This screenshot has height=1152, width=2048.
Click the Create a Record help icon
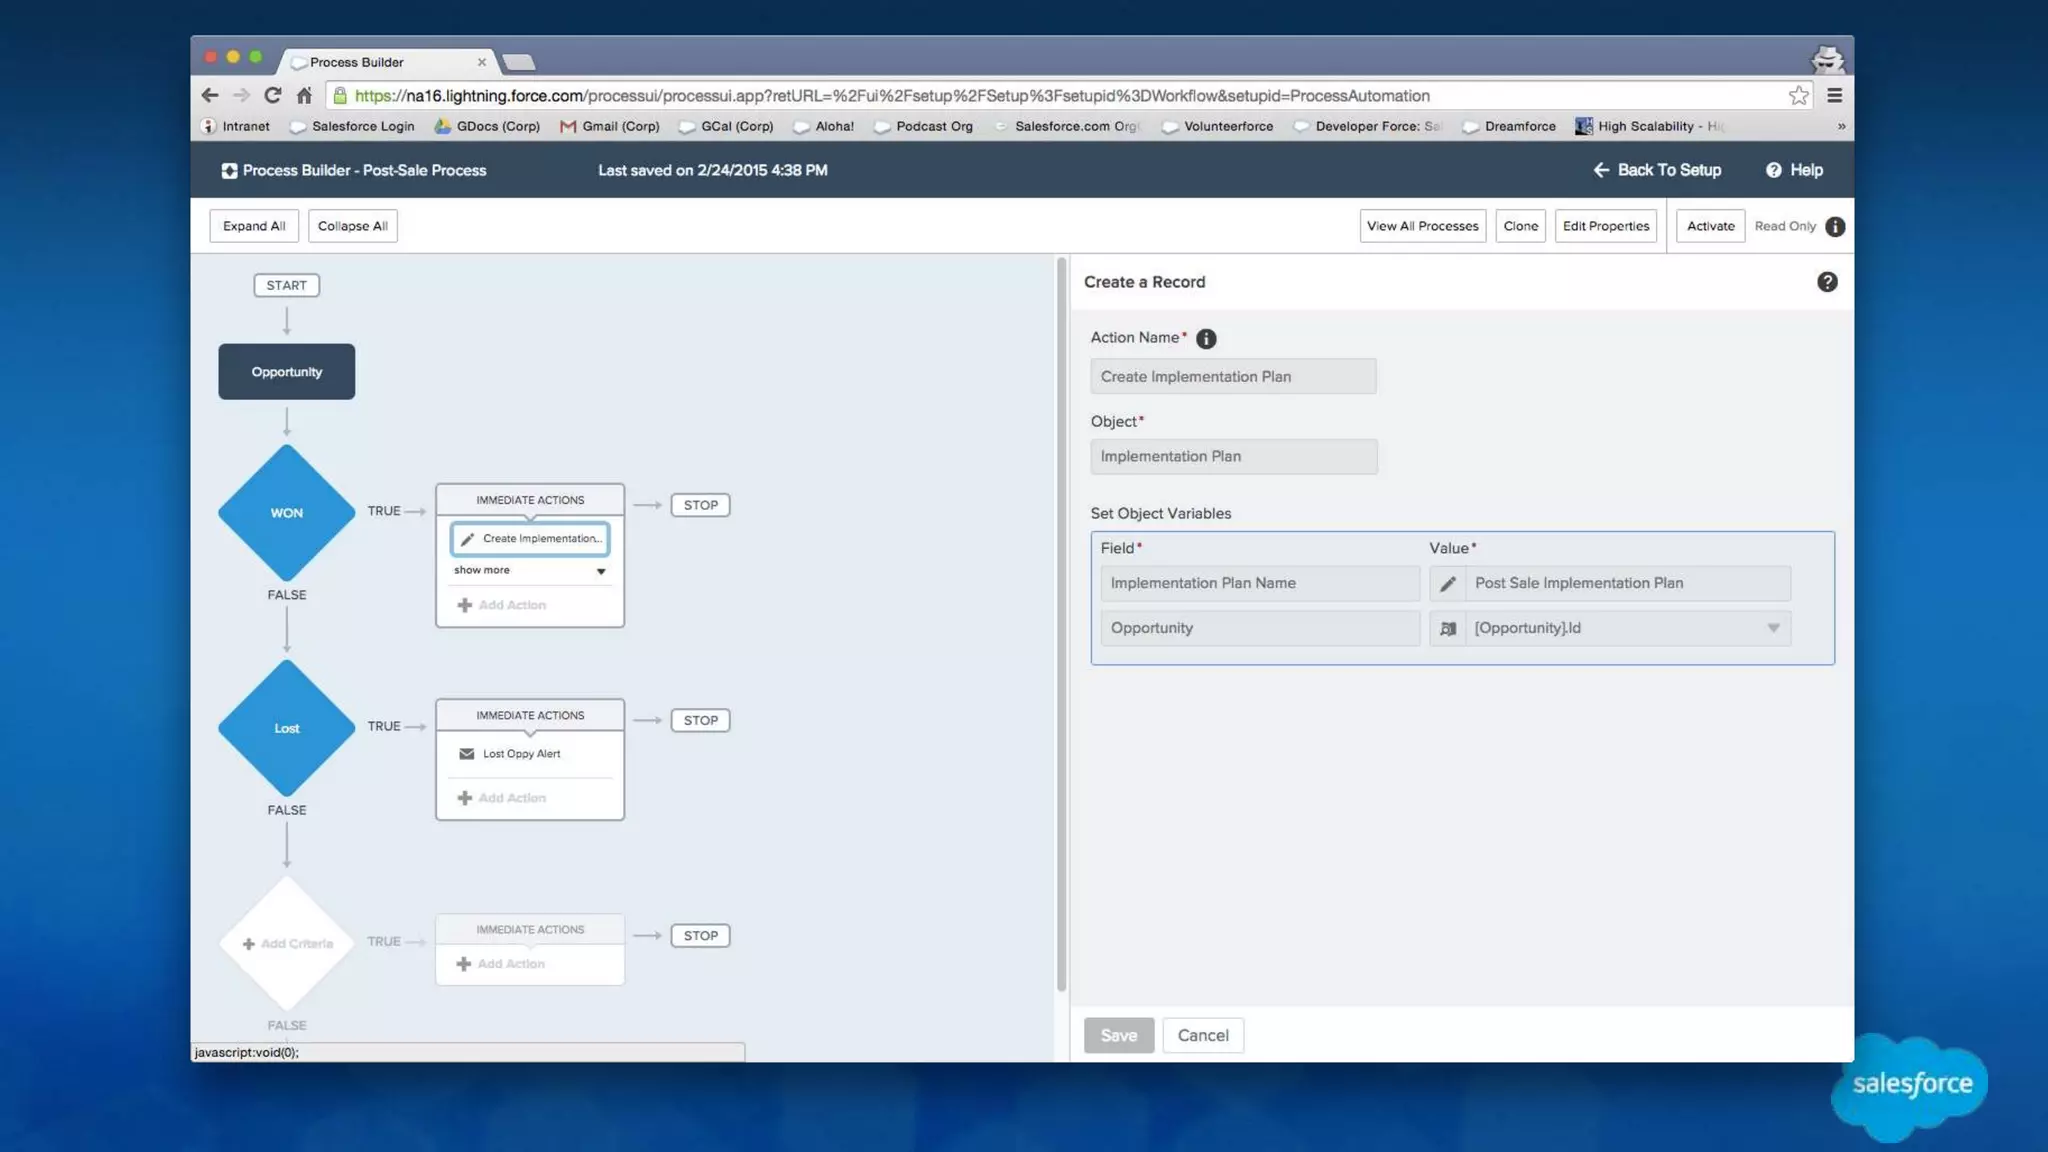point(1826,282)
